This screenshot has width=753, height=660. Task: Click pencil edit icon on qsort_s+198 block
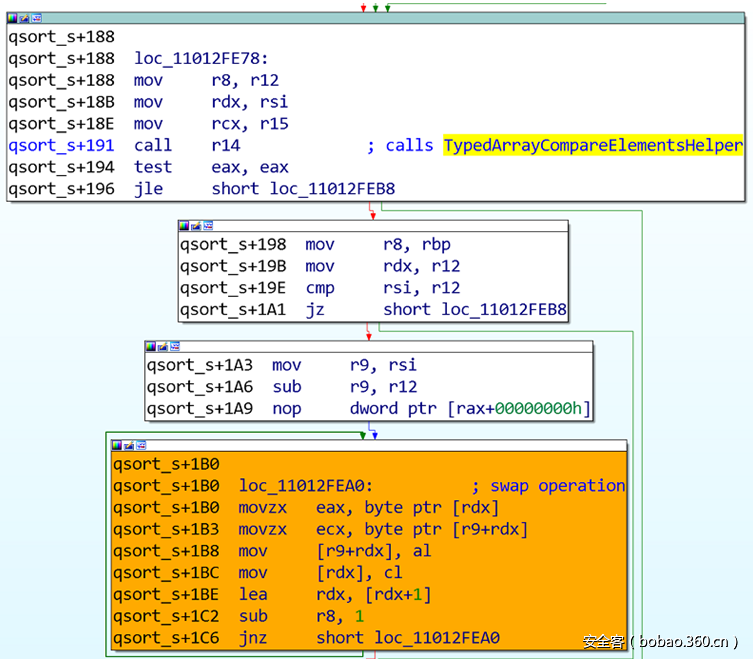tap(196, 227)
